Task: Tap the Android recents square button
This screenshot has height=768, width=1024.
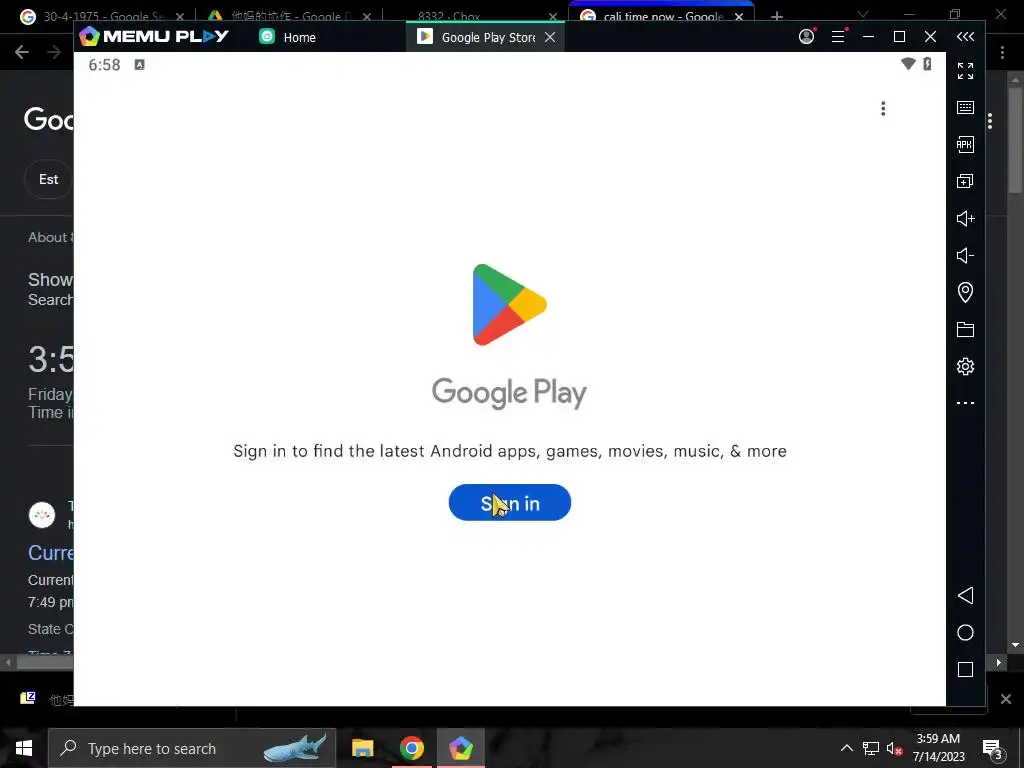Action: pos(965,669)
